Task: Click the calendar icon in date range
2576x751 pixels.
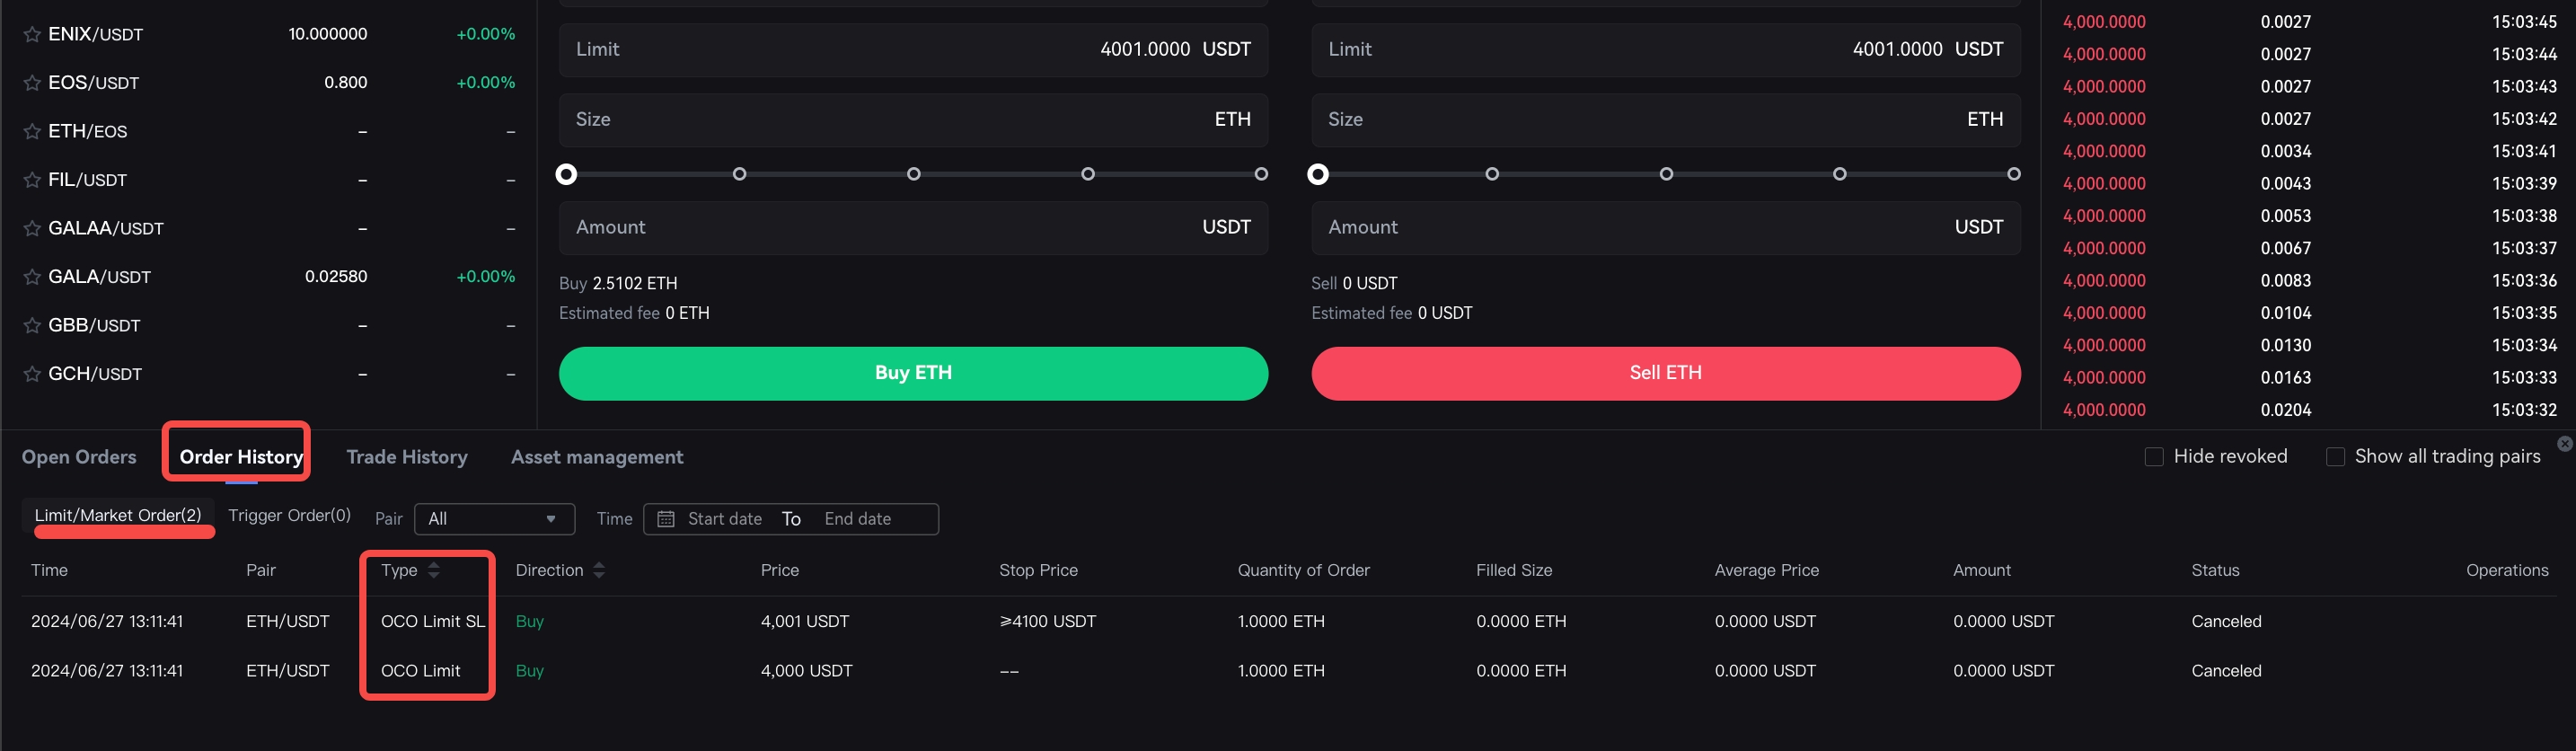Action: point(666,519)
